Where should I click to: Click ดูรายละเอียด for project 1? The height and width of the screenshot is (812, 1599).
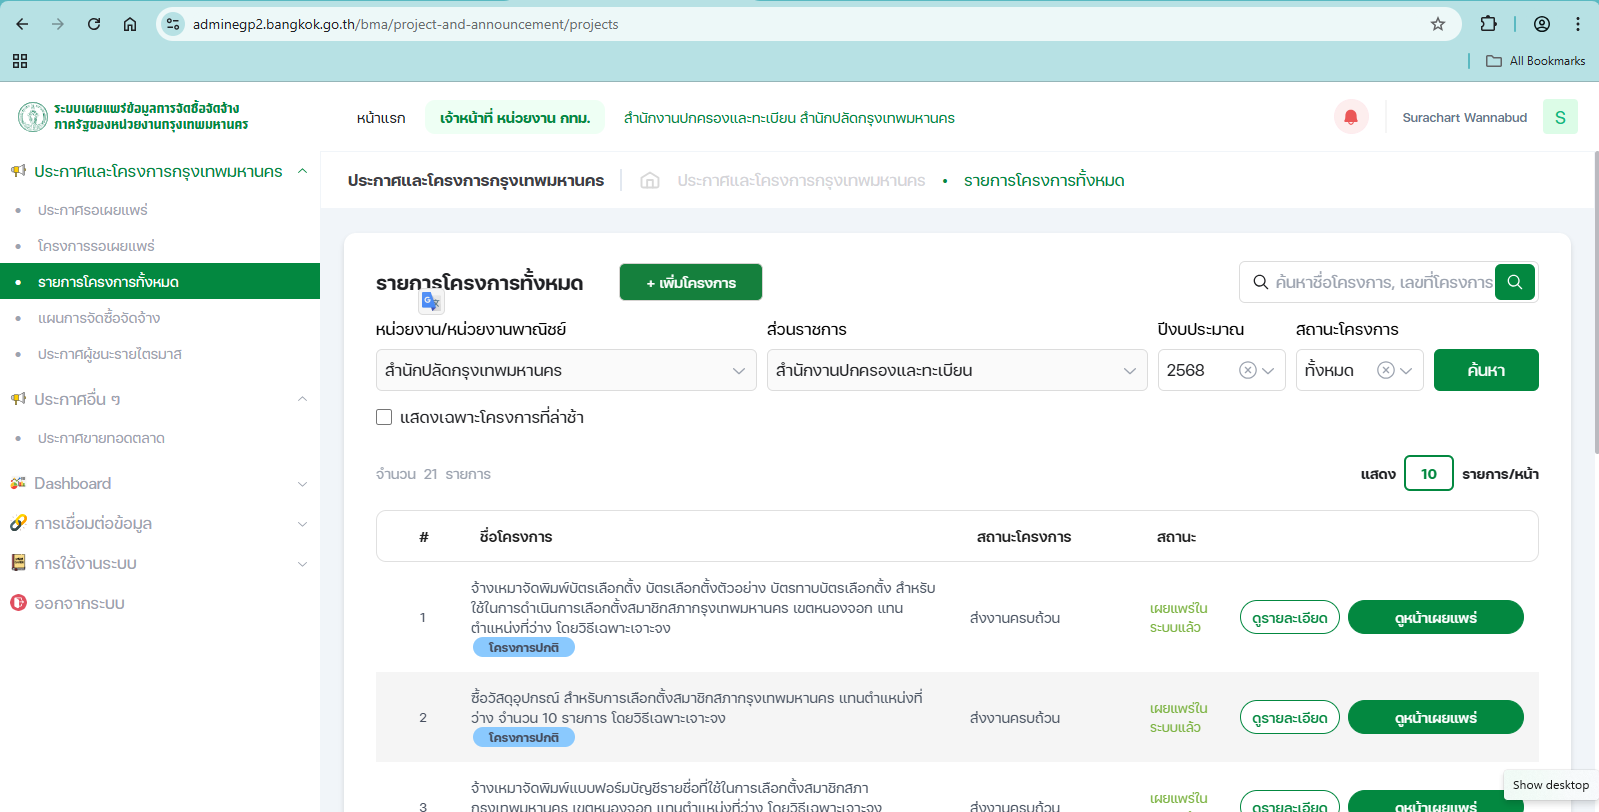tap(1290, 618)
